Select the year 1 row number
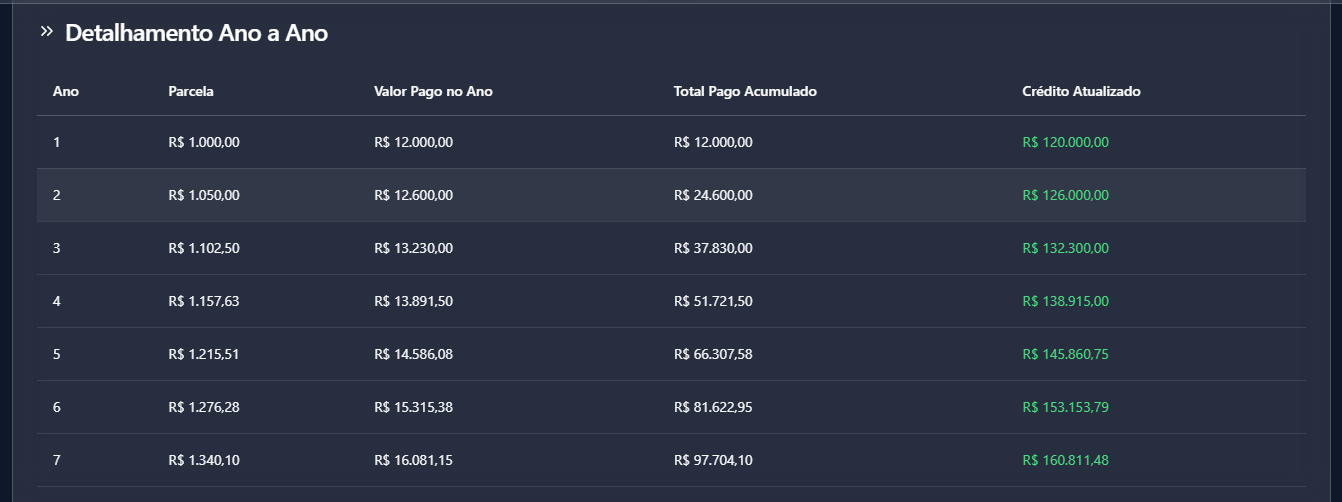This screenshot has height=502, width=1342. coord(57,142)
